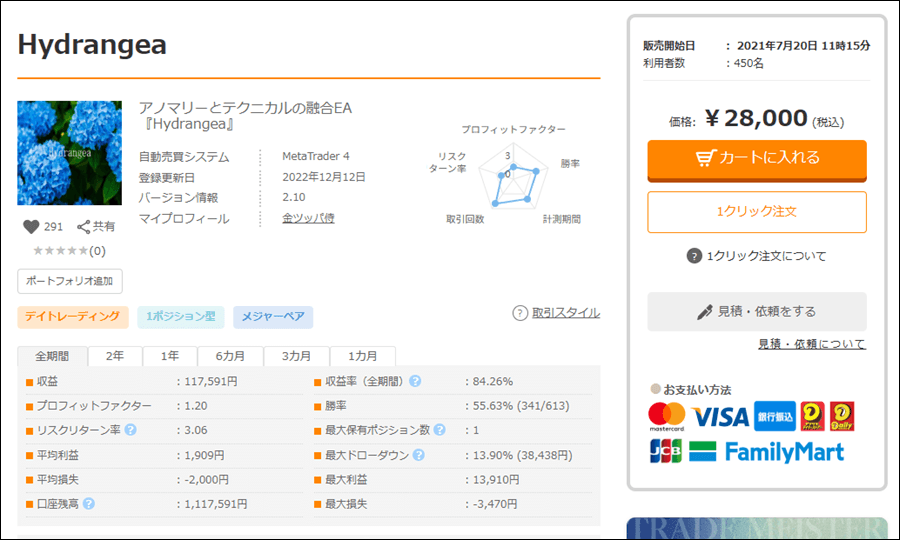Click the FamilyMart payment logo
This screenshot has height=540, width=900.
(x=784, y=452)
